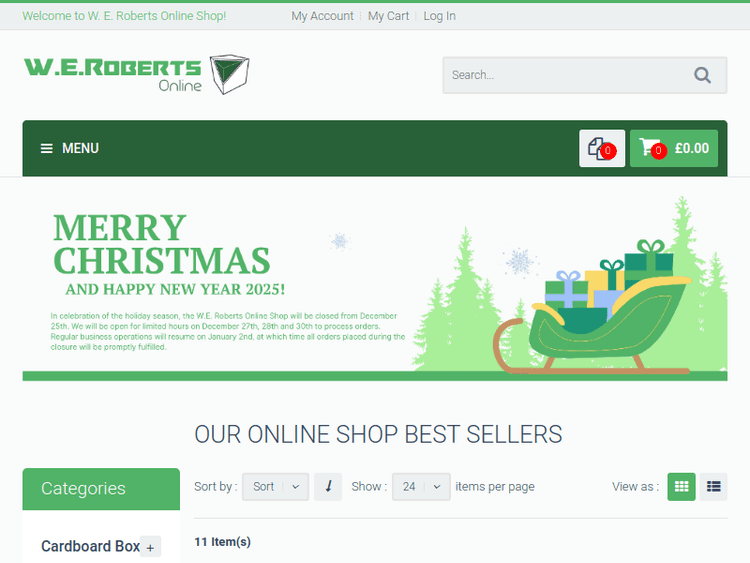Open the compare products icon

point(602,148)
